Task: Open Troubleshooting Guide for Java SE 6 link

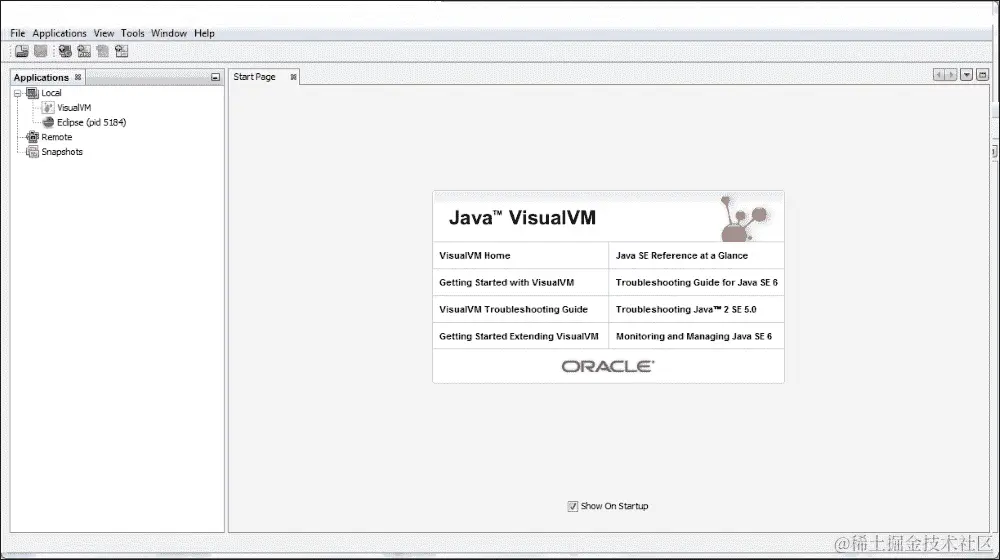Action: pyautogui.click(x=696, y=283)
